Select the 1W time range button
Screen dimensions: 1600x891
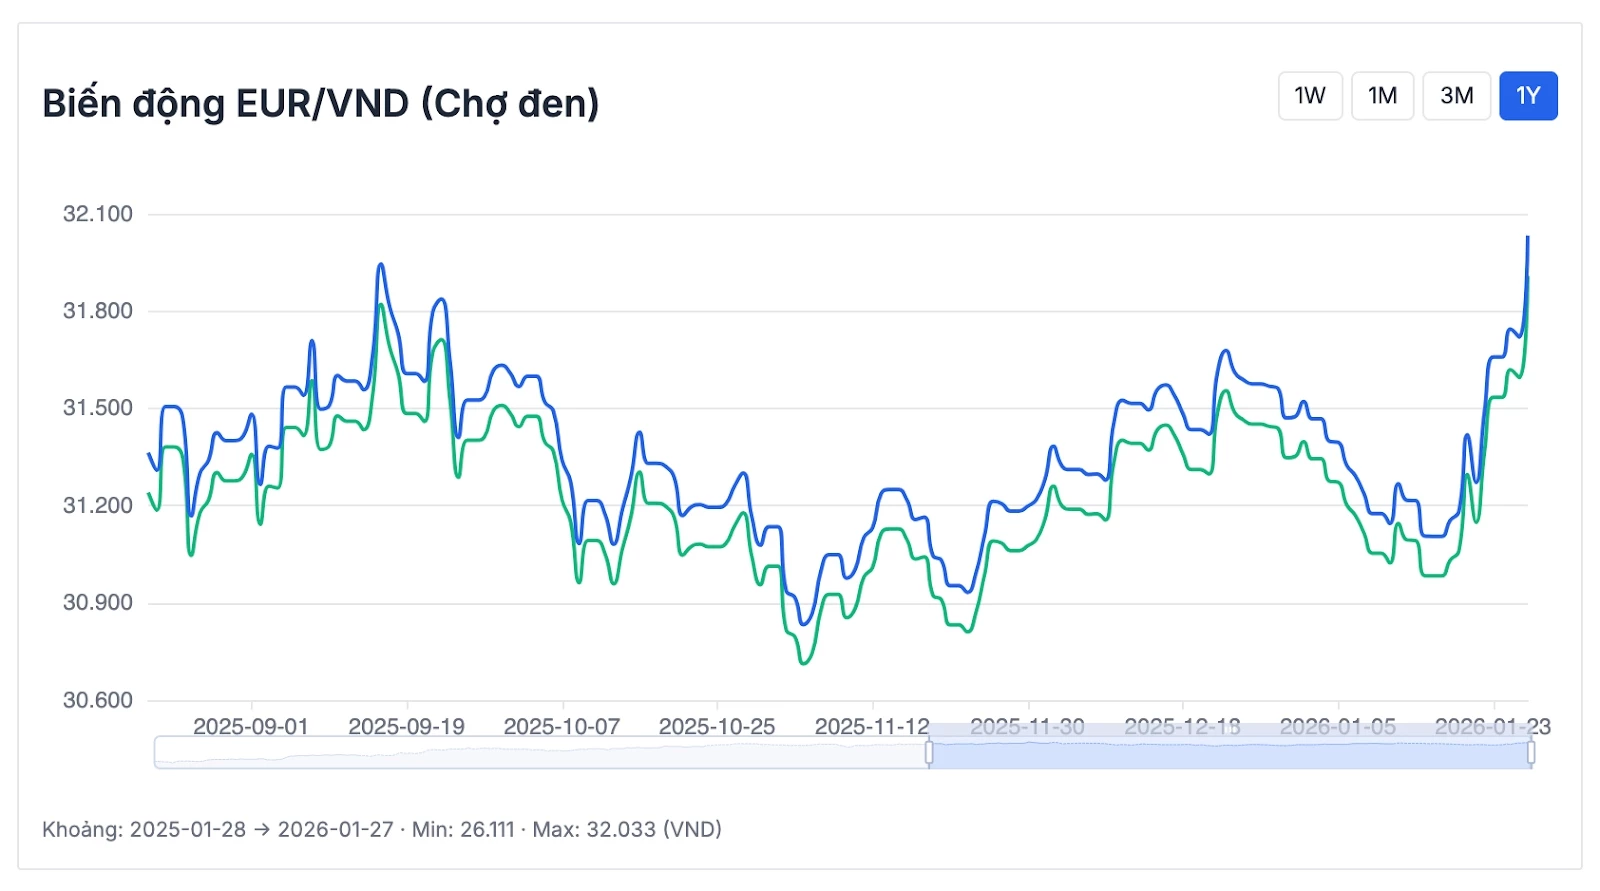click(1310, 96)
